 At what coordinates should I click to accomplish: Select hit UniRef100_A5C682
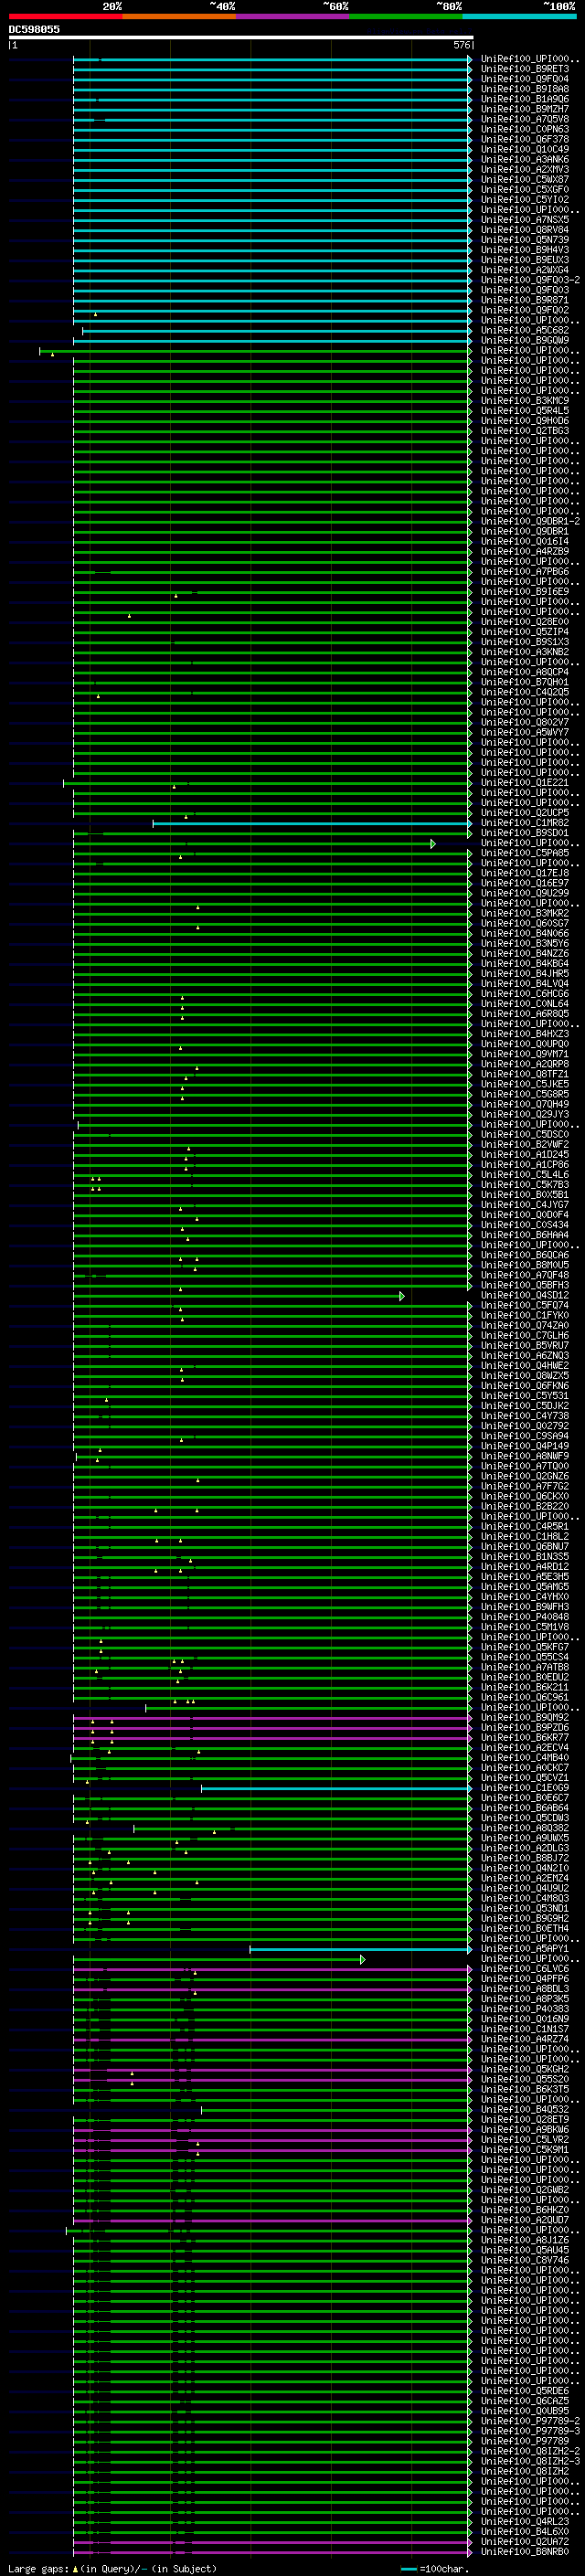pos(525,330)
